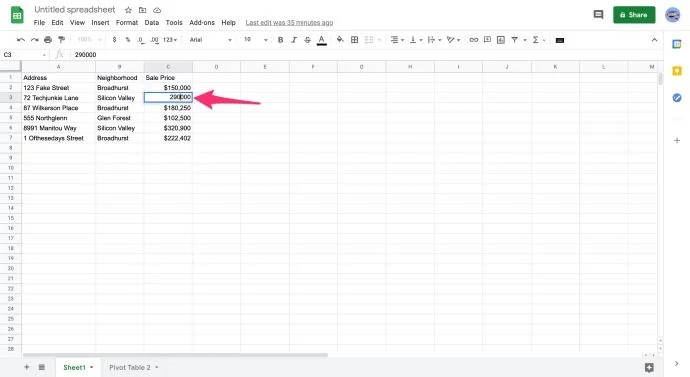Open the text color picker
This screenshot has width=690, height=377.
(322, 40)
